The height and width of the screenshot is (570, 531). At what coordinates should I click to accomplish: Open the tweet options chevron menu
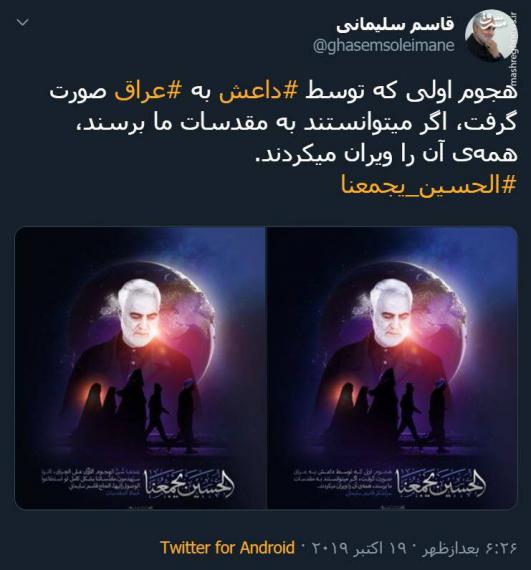pos(23,23)
